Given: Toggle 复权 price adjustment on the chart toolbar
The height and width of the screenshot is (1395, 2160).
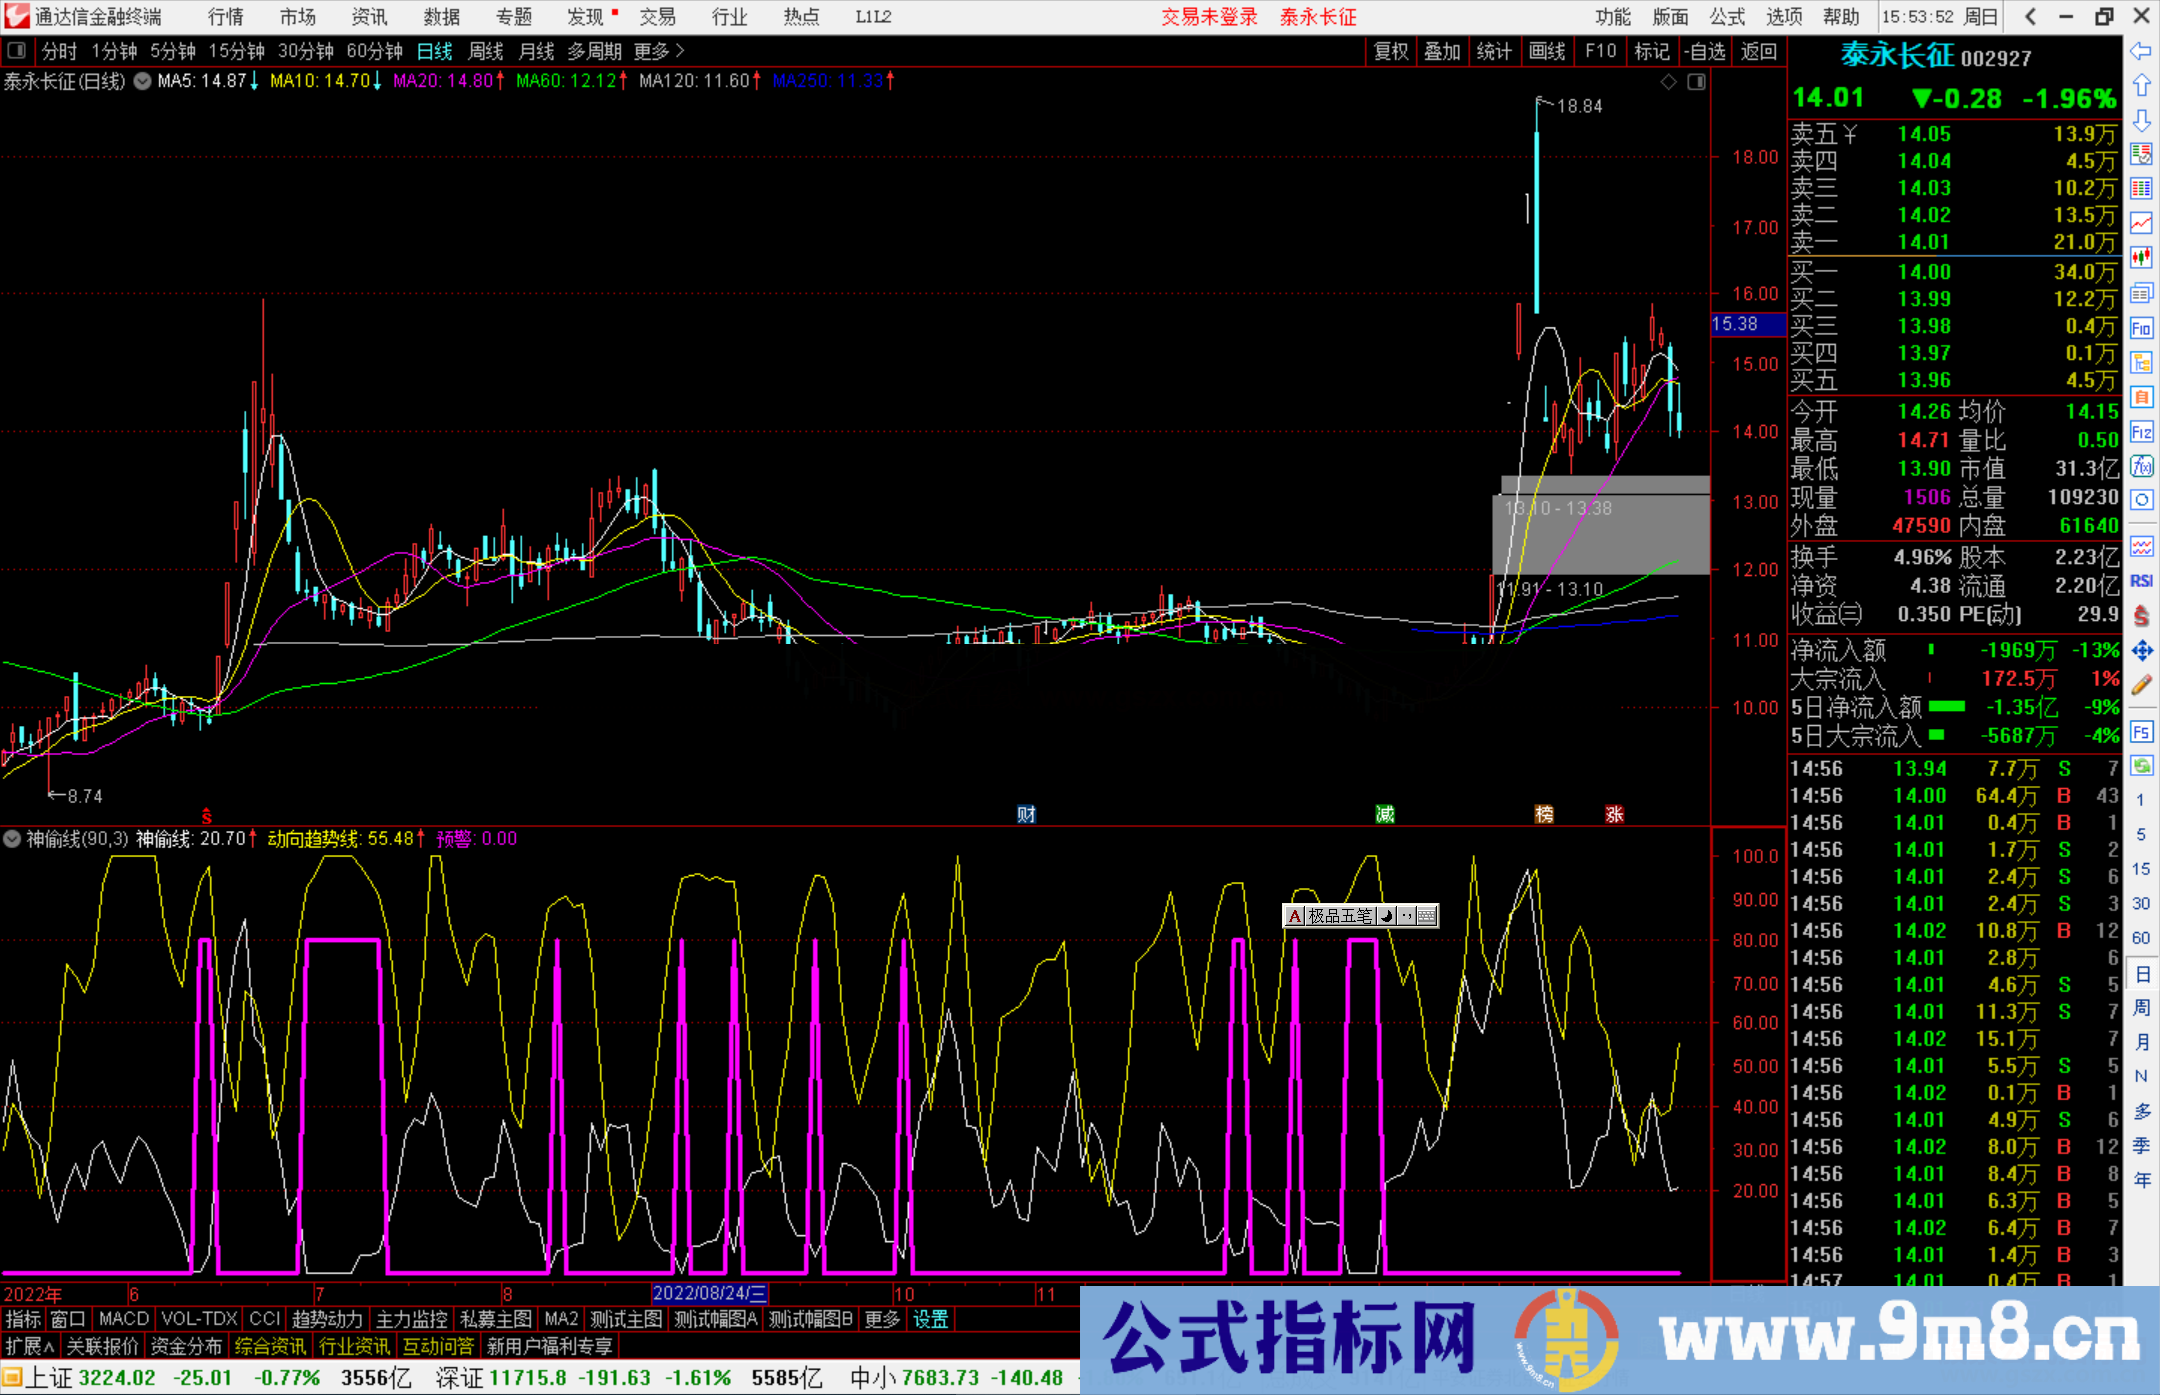Looking at the screenshot, I should click(x=1391, y=51).
